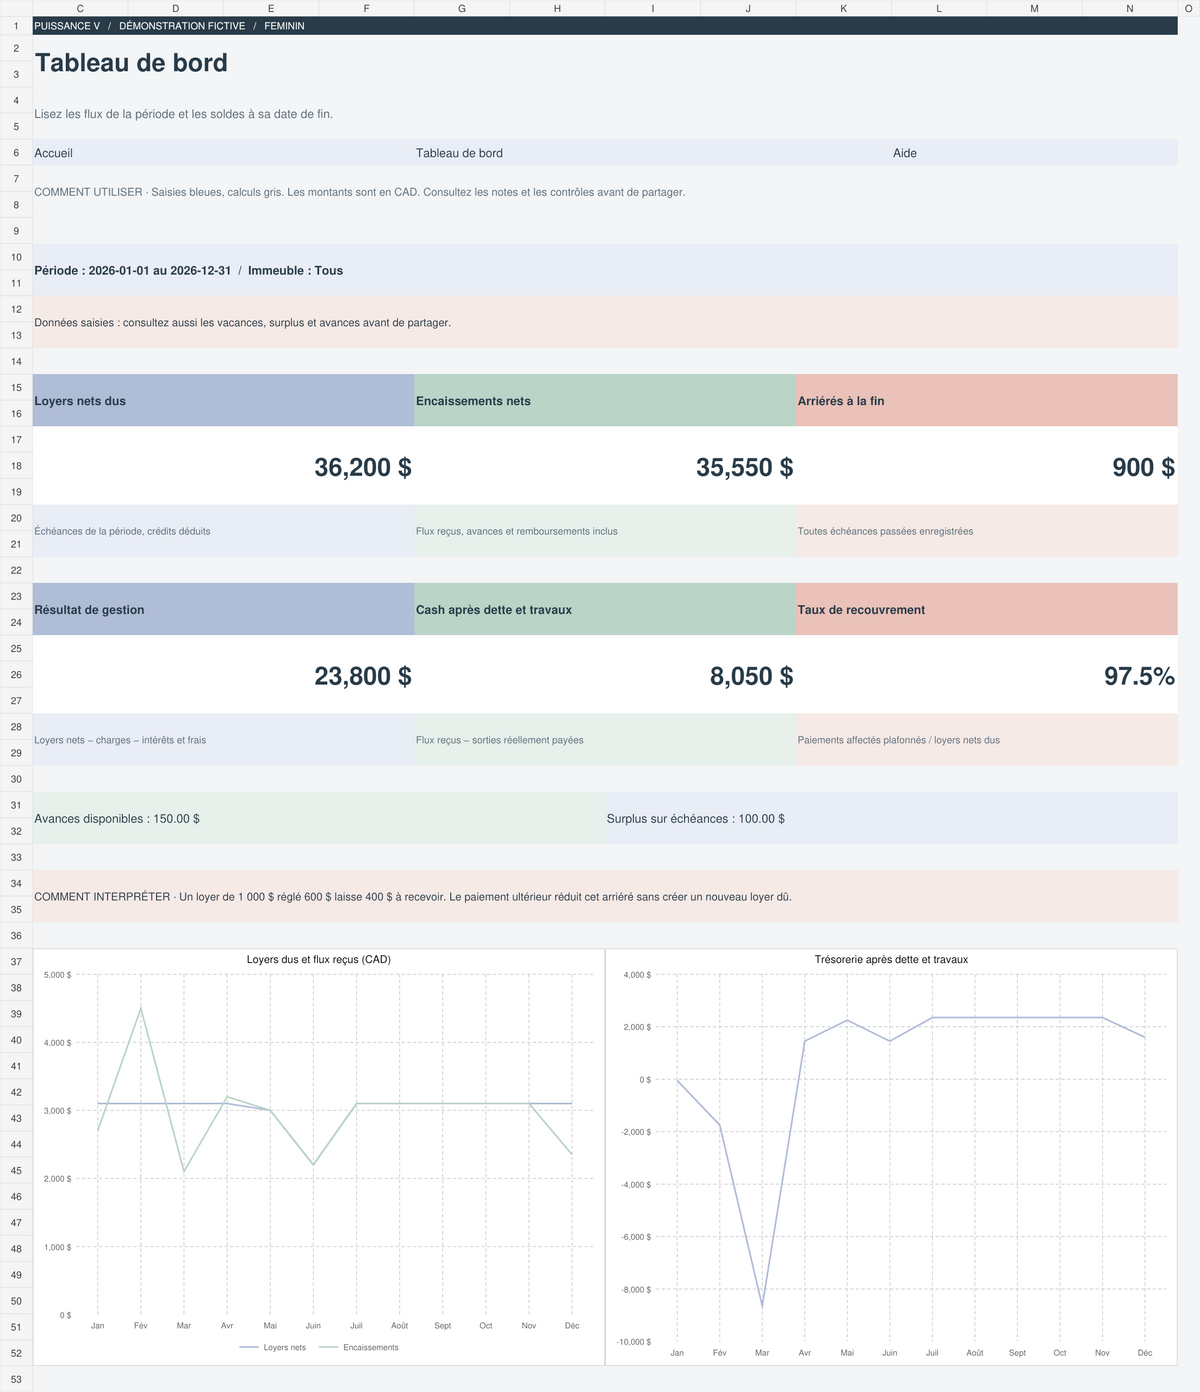Select the Trésorerie après dette et travaux chart
The image size is (1200, 1392).
[x=891, y=1157]
